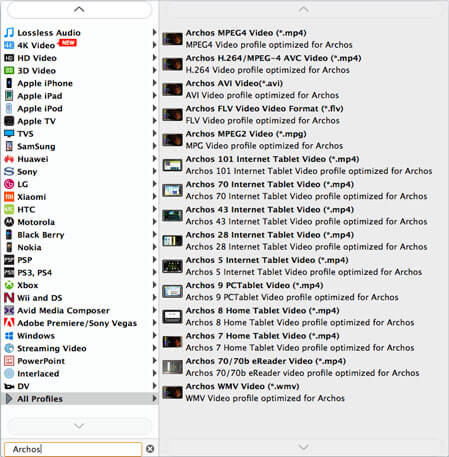Expand the Lossless Audio submenu arrow
This screenshot has height=457, width=449.
(154, 32)
